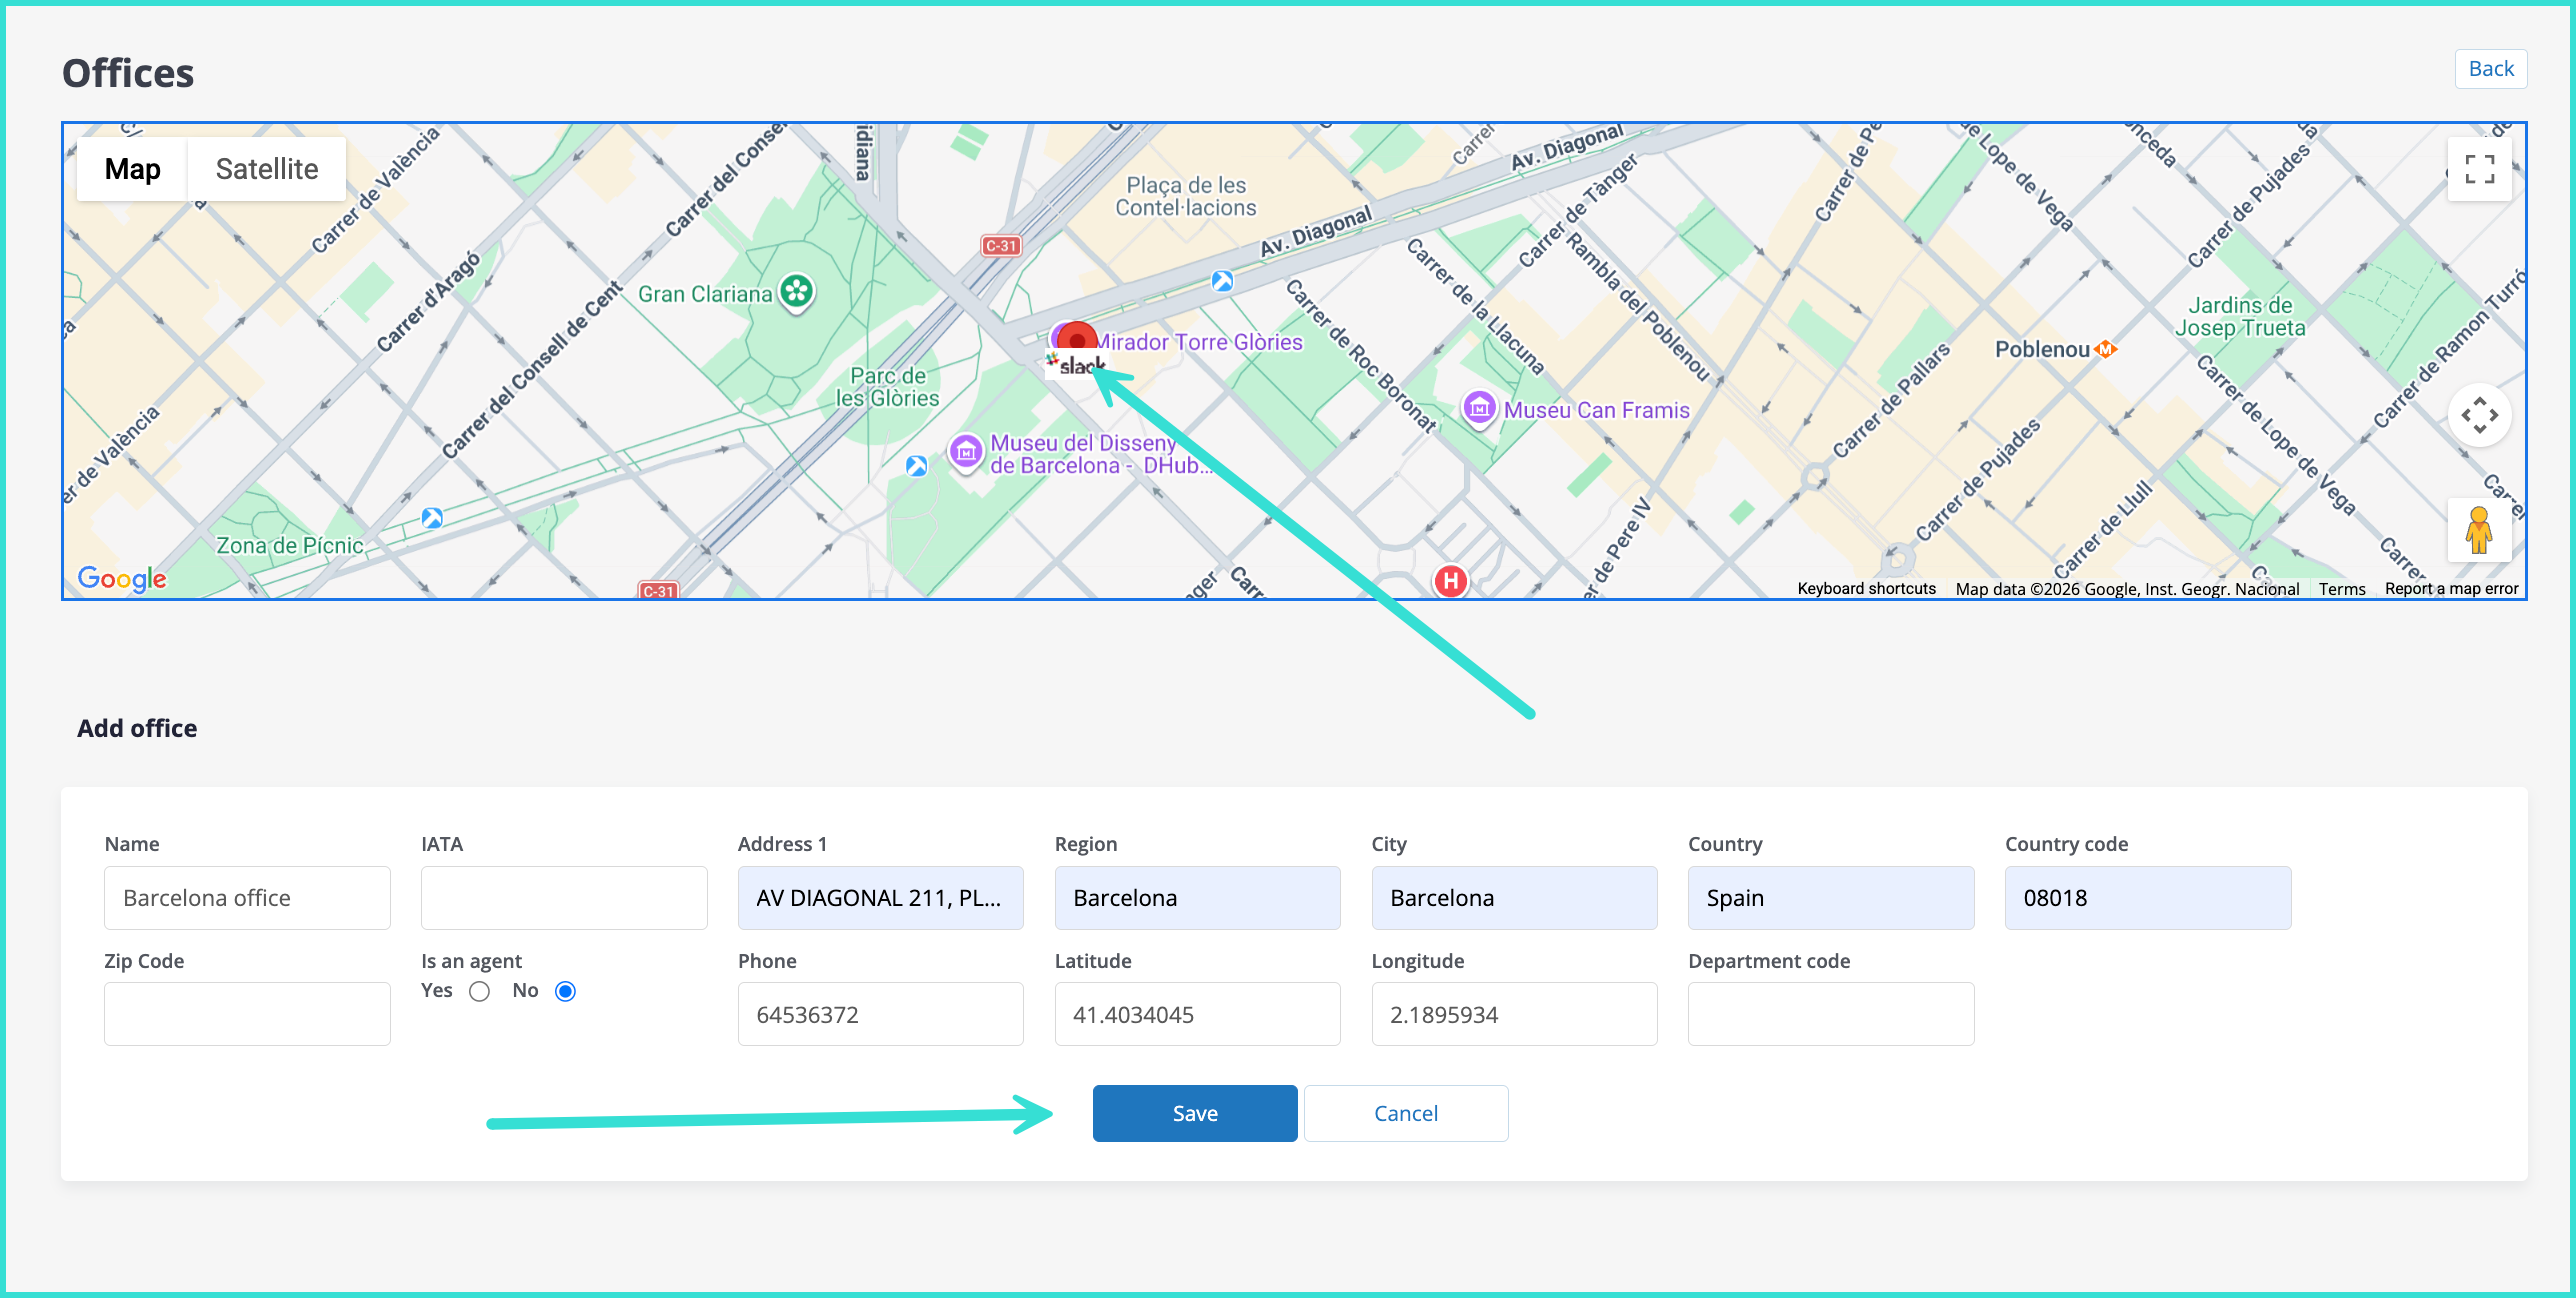This screenshot has width=2576, height=1298.
Task: Click the Gran Clariana park pin
Action: 797,292
